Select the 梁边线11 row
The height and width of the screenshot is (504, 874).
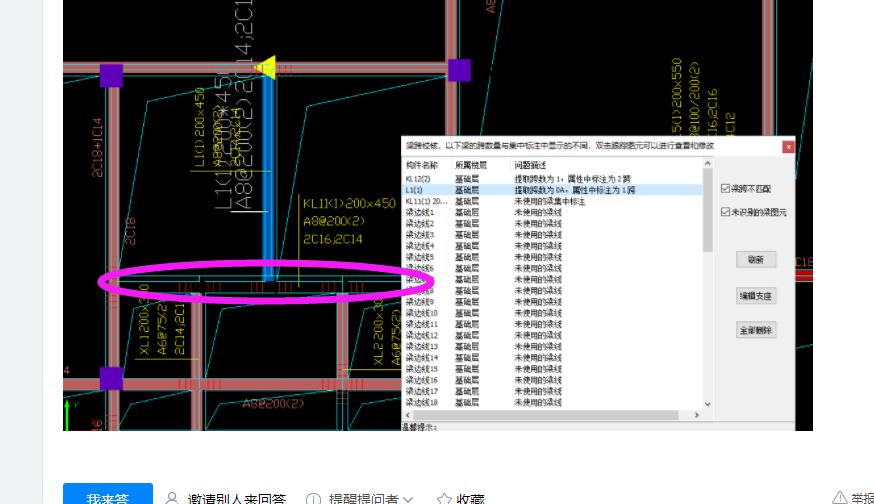tap(552, 324)
